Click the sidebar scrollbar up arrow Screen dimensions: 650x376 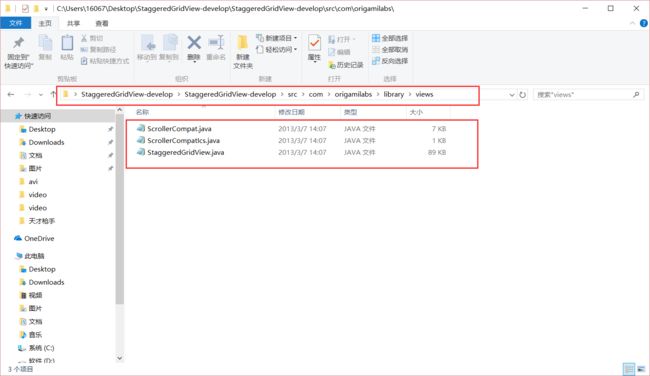tap(119, 110)
